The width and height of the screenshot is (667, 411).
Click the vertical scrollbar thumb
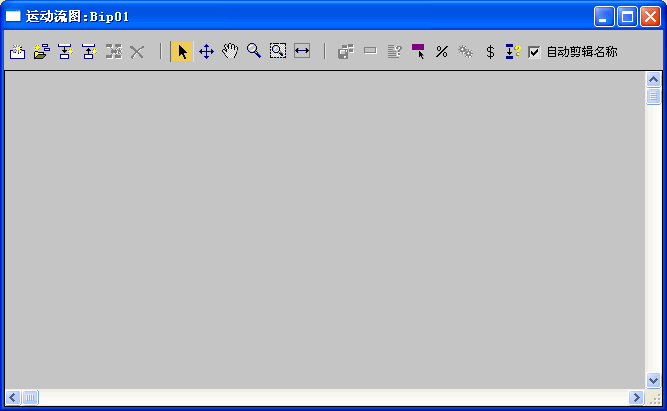point(653,96)
